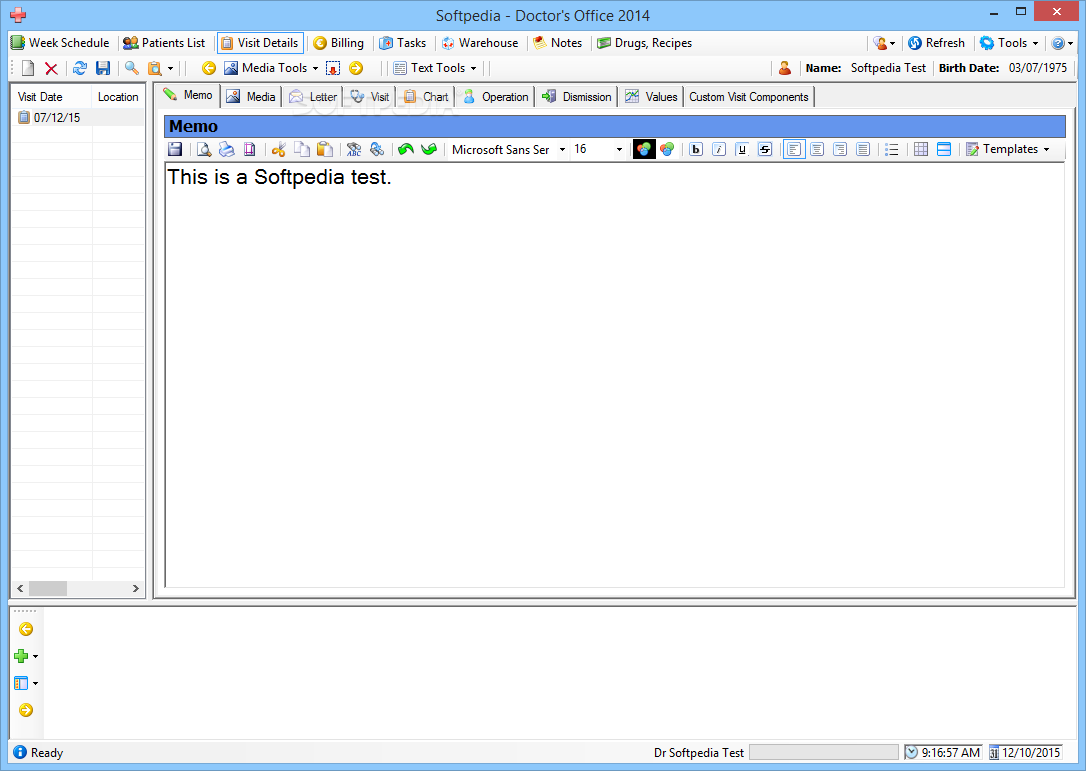This screenshot has width=1086, height=771.
Task: Switch to the Dismission tab
Action: point(577,97)
